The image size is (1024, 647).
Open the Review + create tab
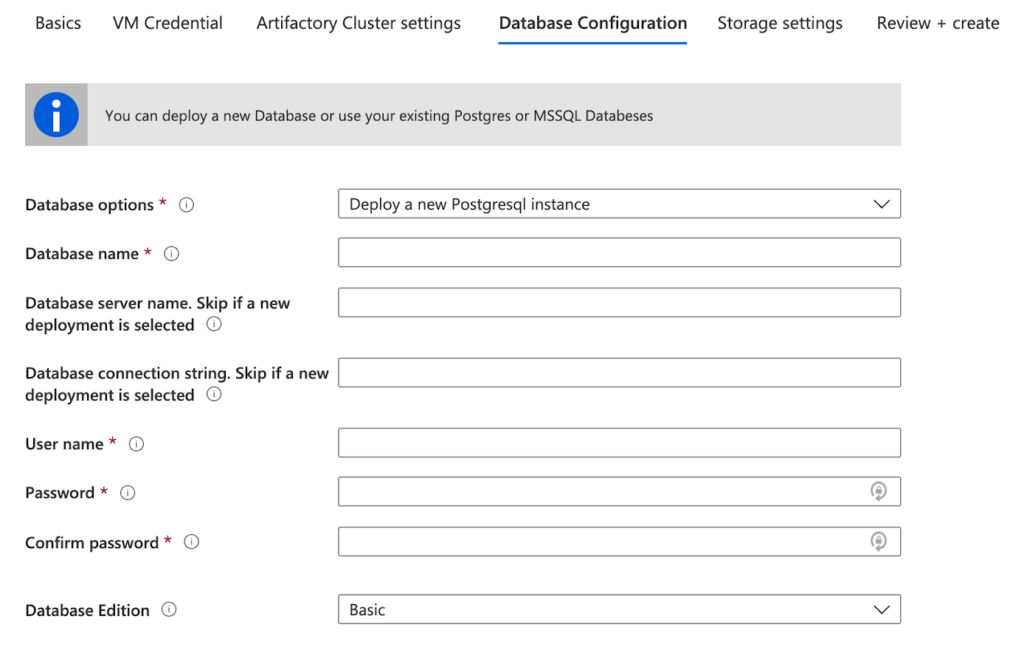click(937, 23)
